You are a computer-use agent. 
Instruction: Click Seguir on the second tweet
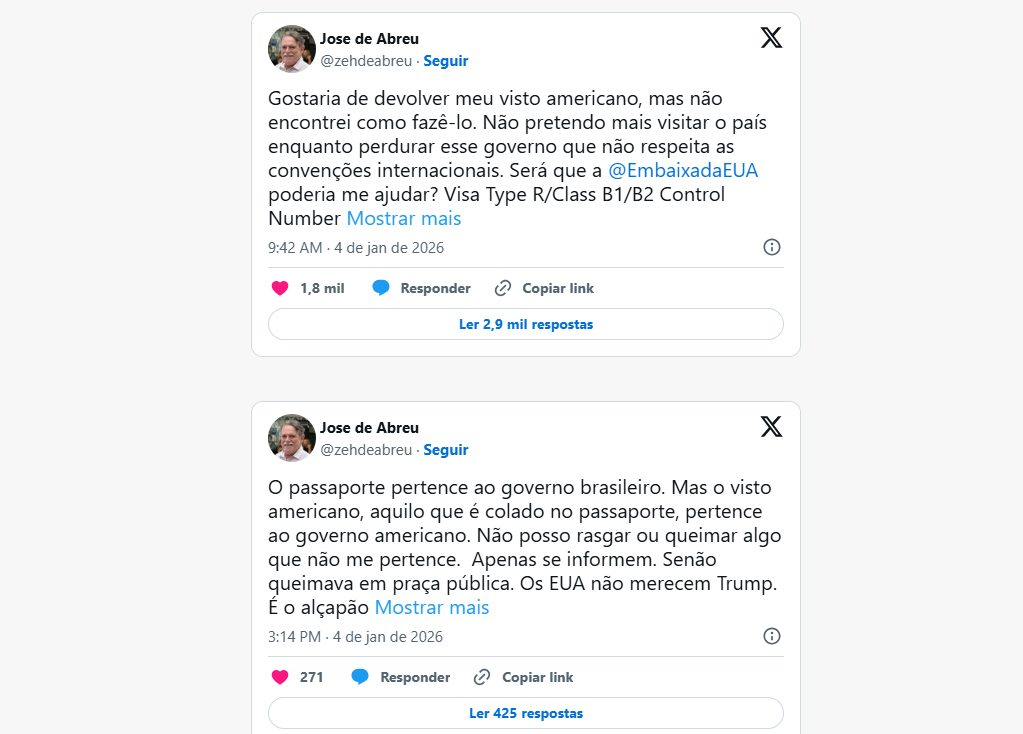(446, 450)
